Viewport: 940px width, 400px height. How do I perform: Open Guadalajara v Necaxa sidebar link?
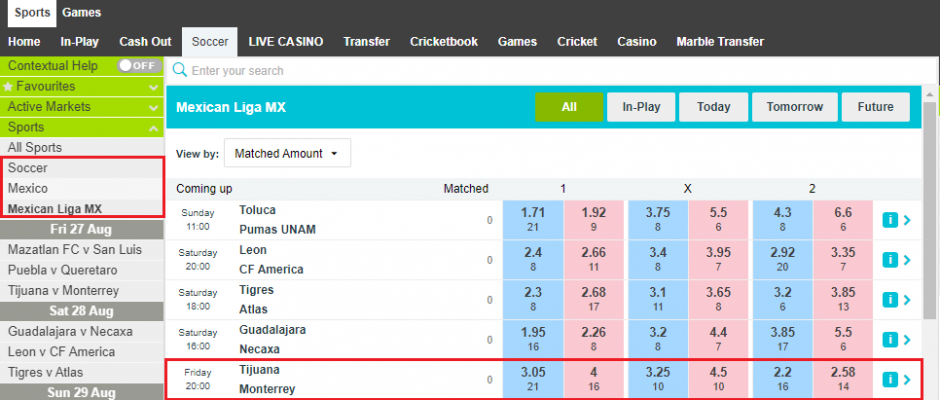[82, 331]
